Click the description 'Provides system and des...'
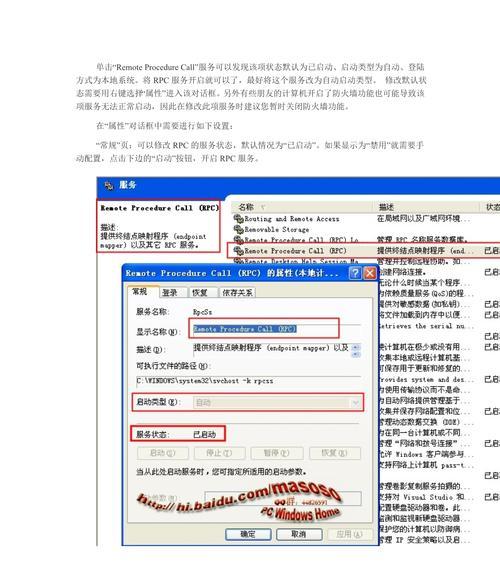The width and height of the screenshot is (500, 565). (x=426, y=380)
